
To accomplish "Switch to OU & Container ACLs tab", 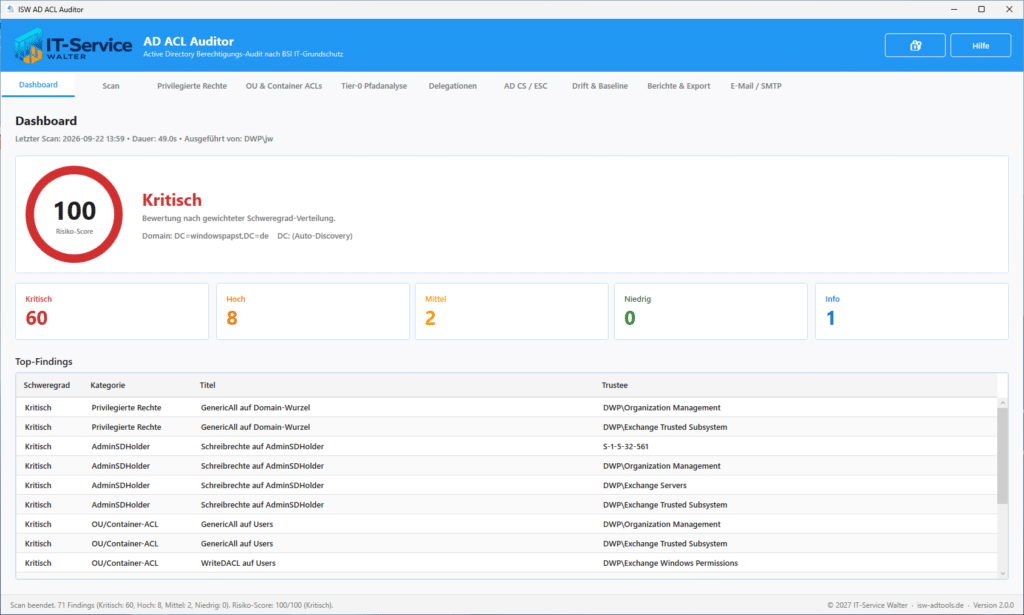I will pos(284,86).
